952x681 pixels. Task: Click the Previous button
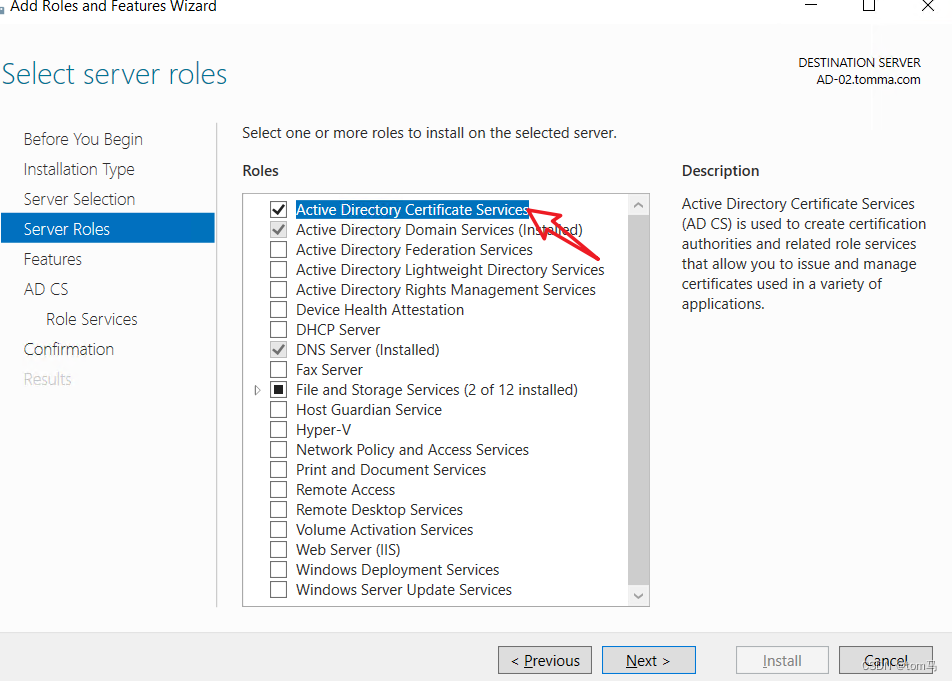[545, 660]
